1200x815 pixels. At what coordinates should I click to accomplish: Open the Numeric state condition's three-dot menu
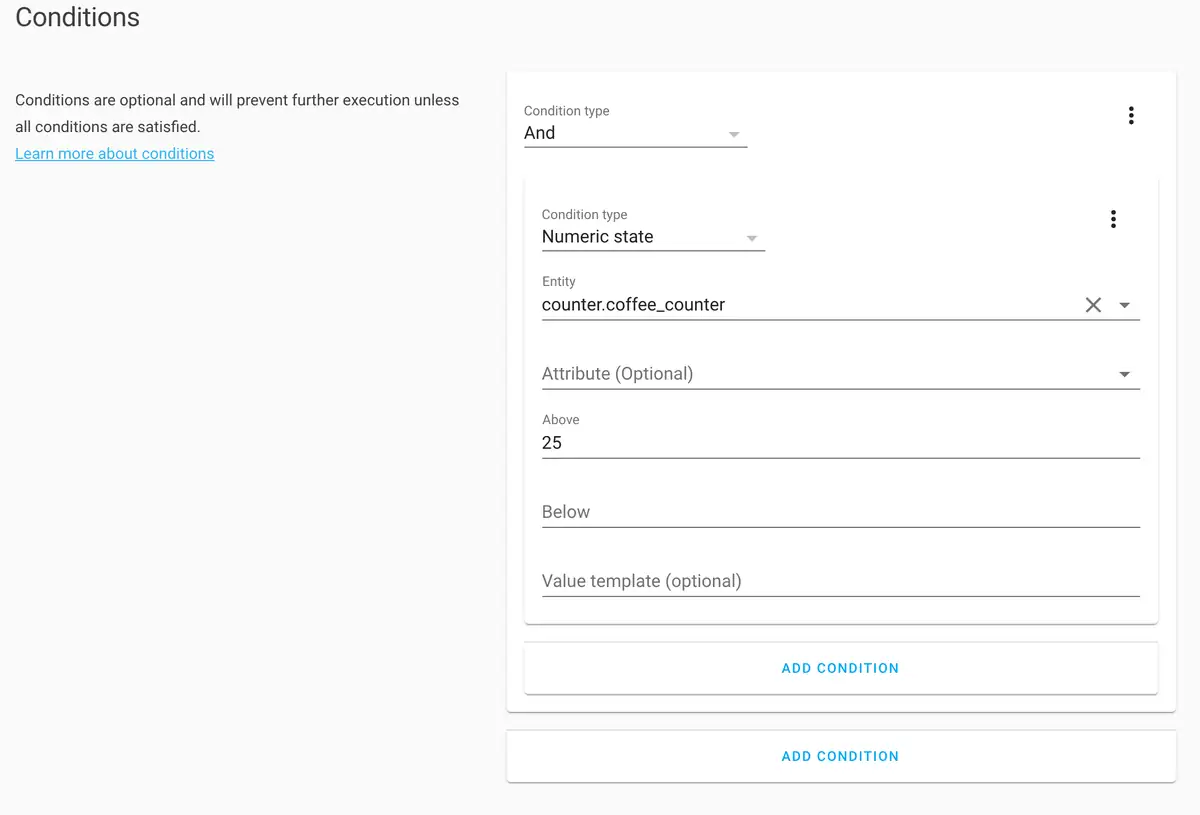[x=1113, y=219]
